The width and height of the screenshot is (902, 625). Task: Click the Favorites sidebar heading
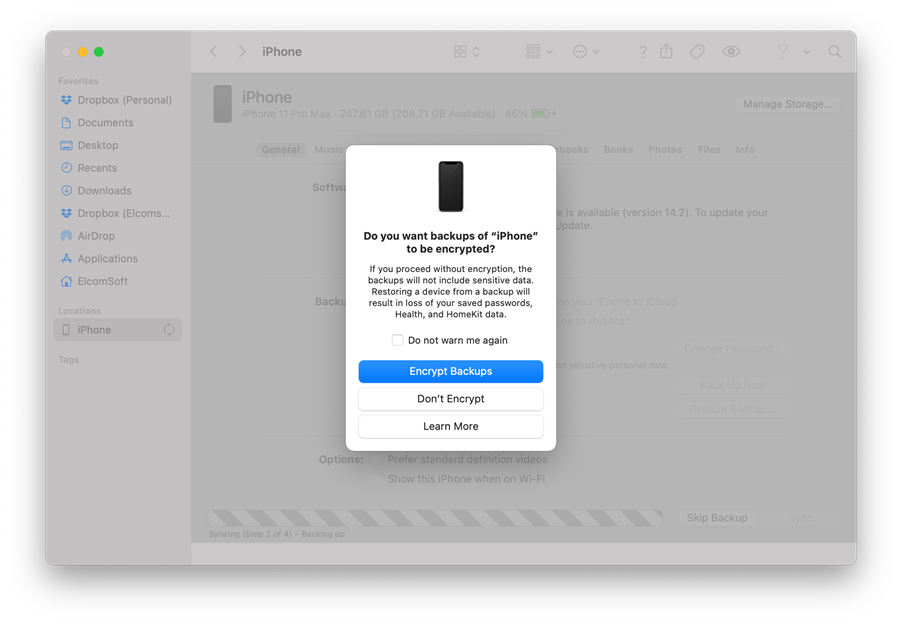[78, 81]
